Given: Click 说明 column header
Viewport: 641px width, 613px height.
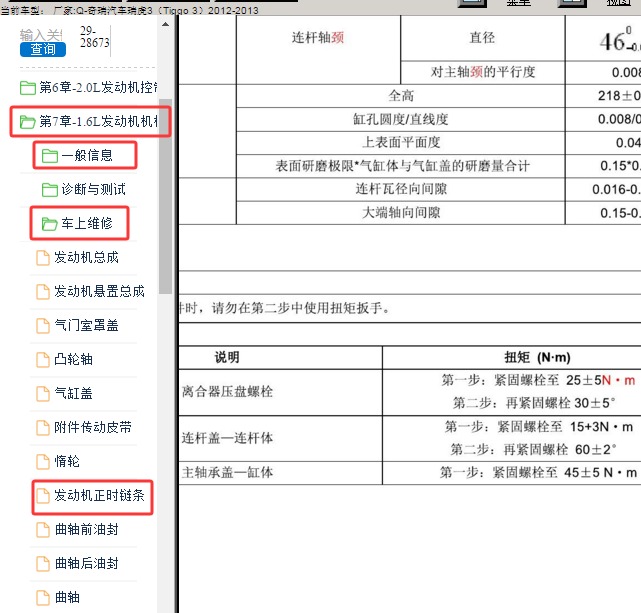Looking at the screenshot, I should [x=227, y=358].
